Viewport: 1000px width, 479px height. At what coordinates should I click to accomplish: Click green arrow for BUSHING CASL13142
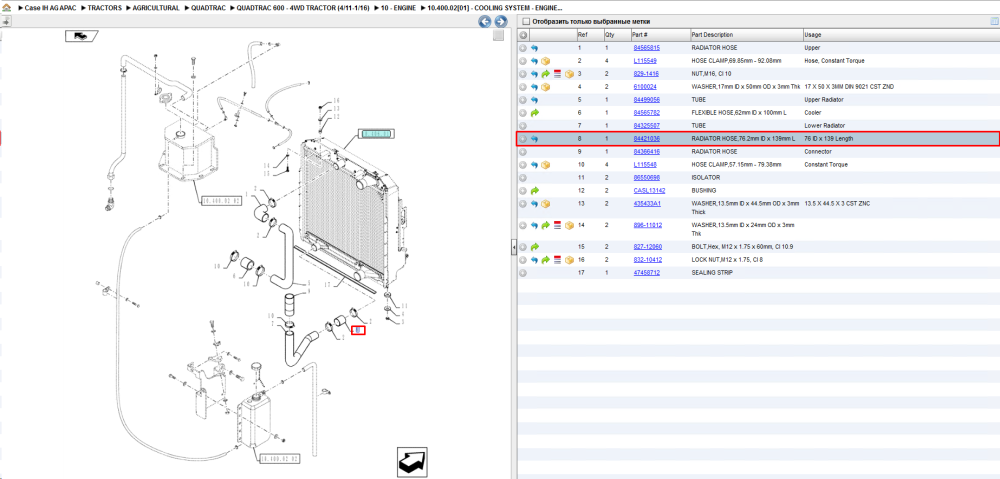[534, 191]
